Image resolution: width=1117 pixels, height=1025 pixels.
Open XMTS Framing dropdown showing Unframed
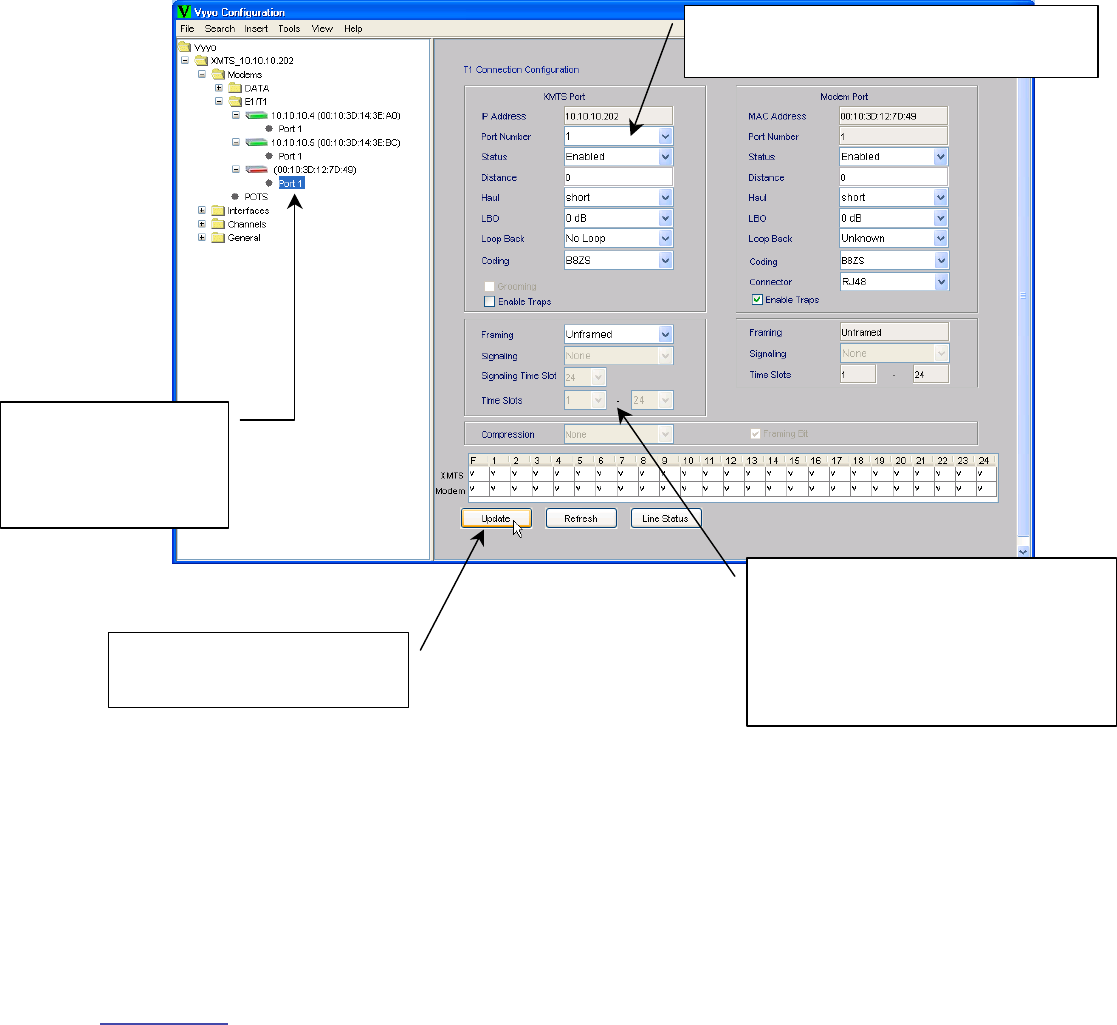tap(665, 334)
